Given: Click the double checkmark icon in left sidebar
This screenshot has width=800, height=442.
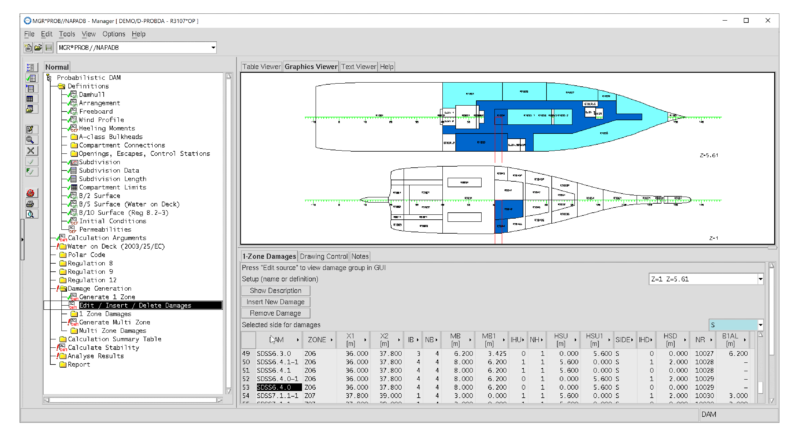Looking at the screenshot, I should (x=31, y=171).
